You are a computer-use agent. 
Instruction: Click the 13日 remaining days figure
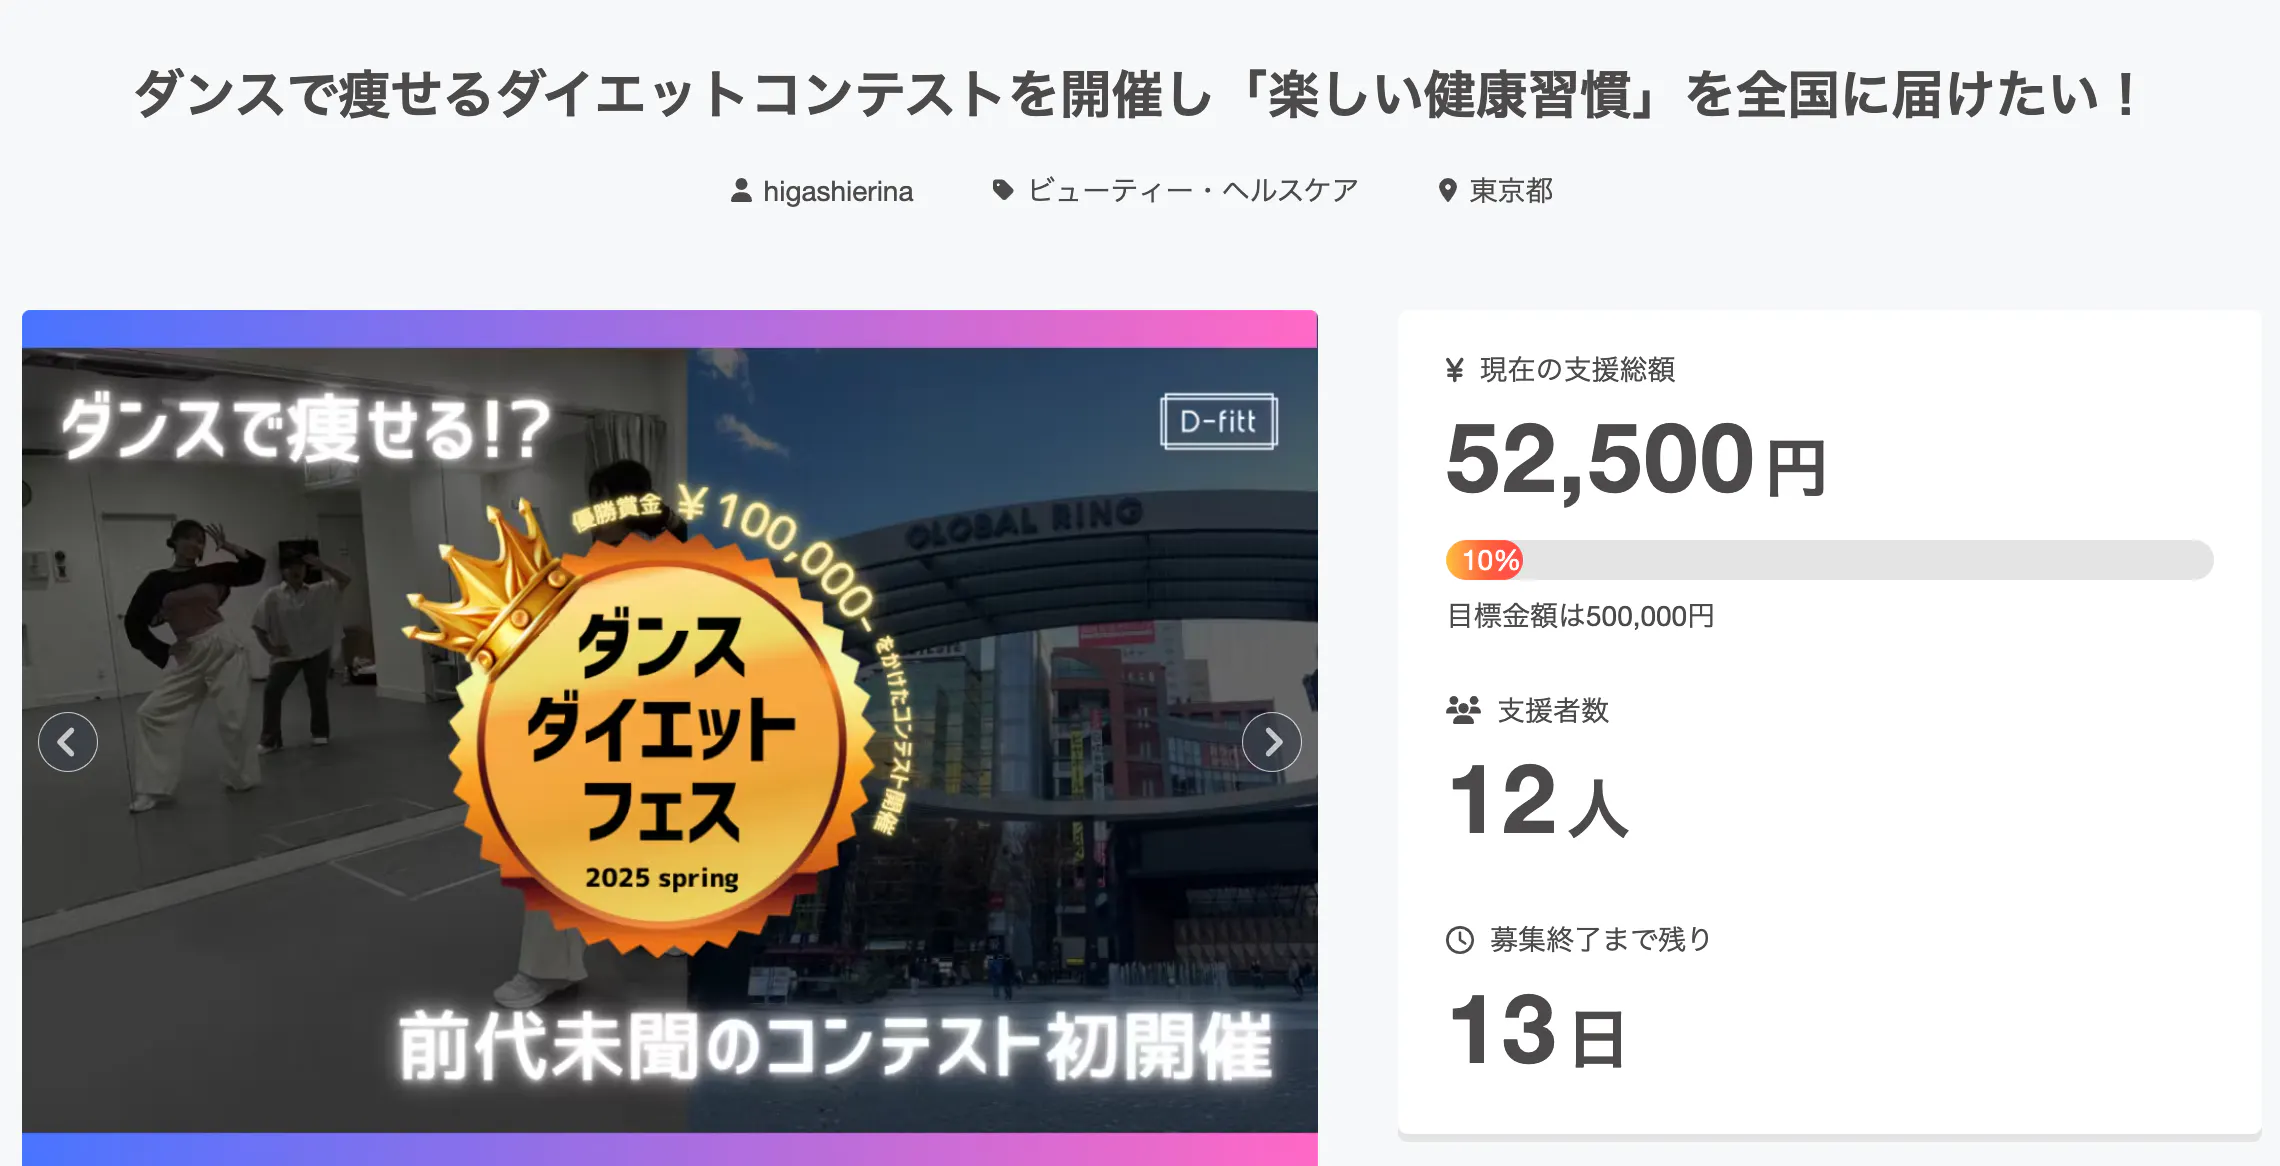tap(1536, 1031)
